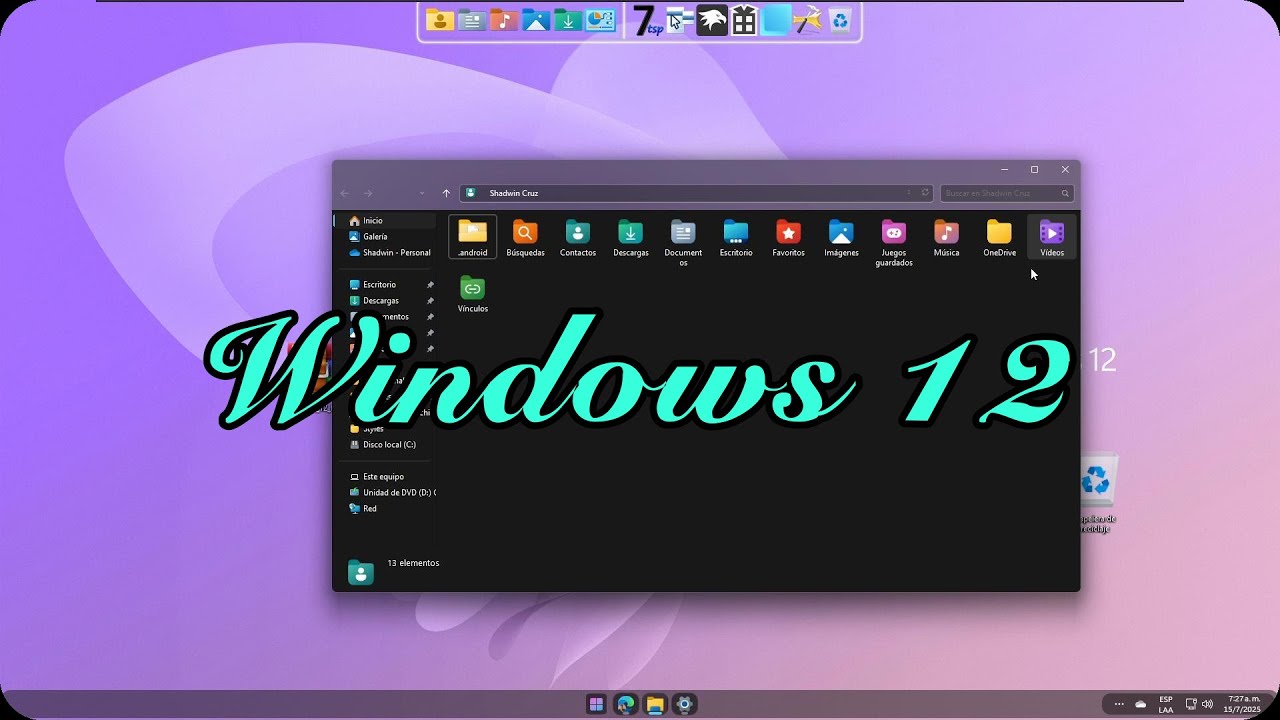The width and height of the screenshot is (1280, 720).
Task: Expand the address bar history chevron
Action: pyautogui.click(x=909, y=193)
